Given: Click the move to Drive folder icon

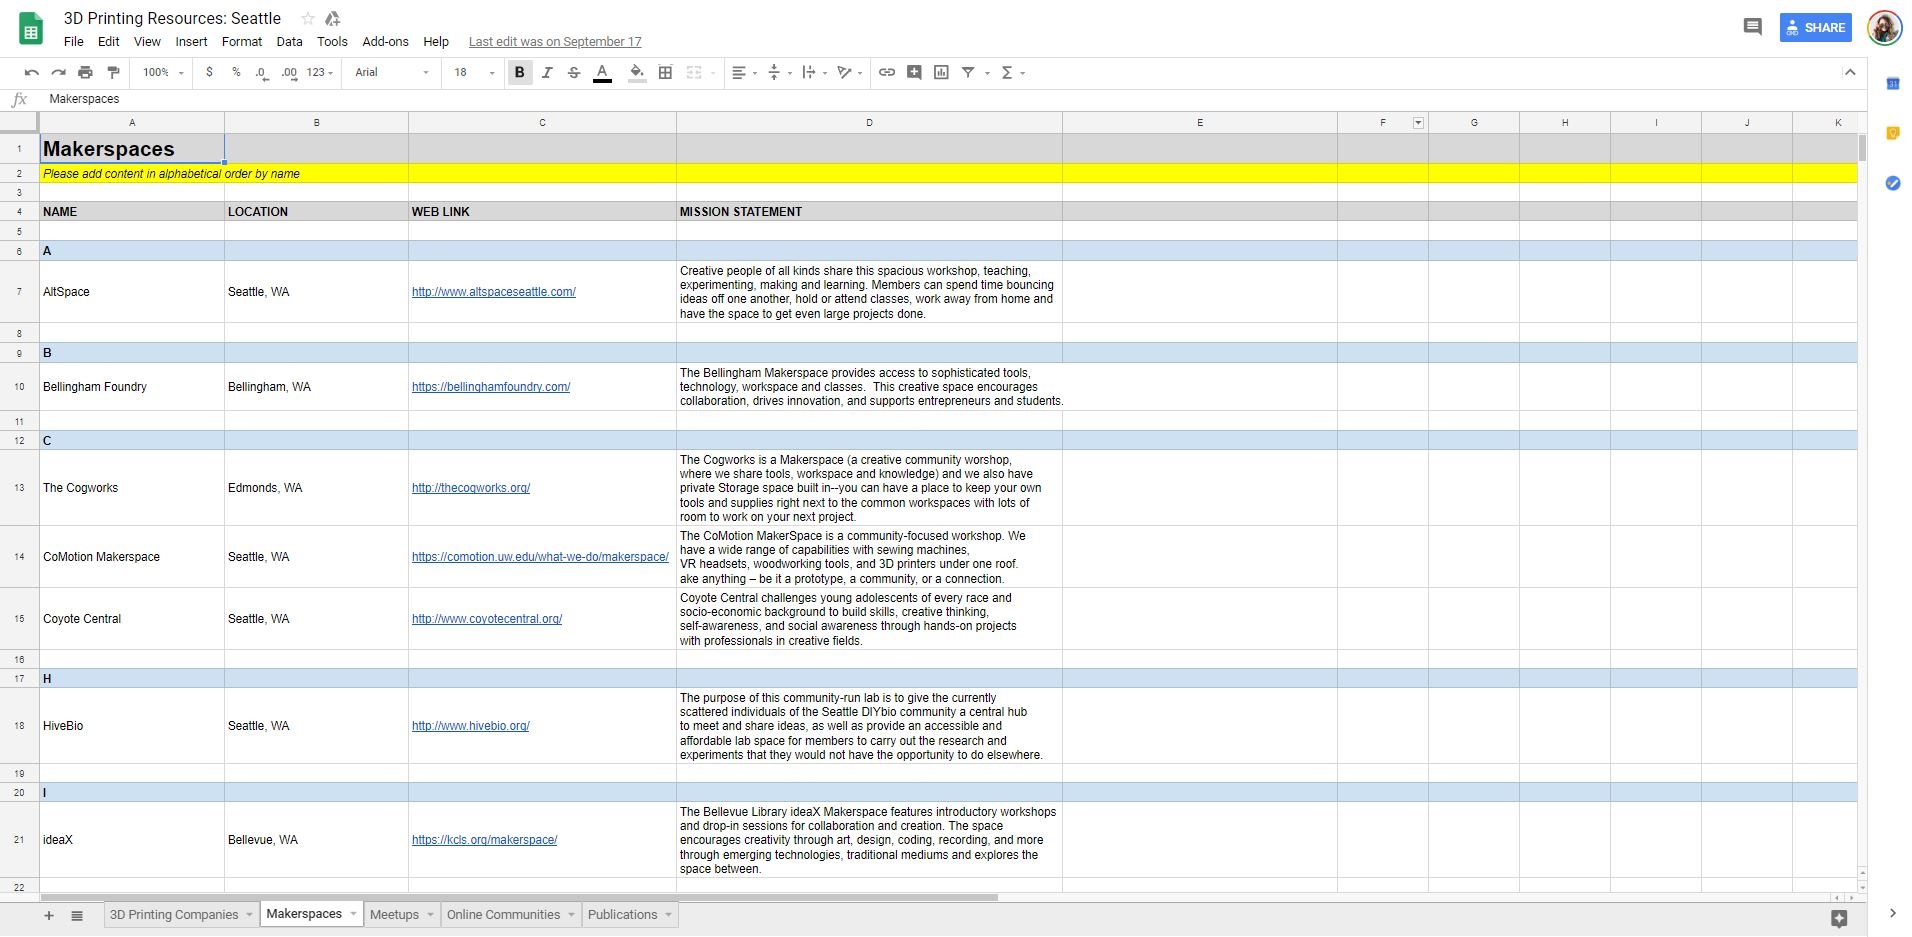Looking at the screenshot, I should 333,18.
